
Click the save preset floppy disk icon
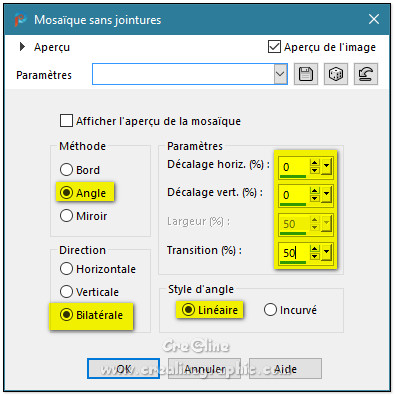(x=306, y=74)
